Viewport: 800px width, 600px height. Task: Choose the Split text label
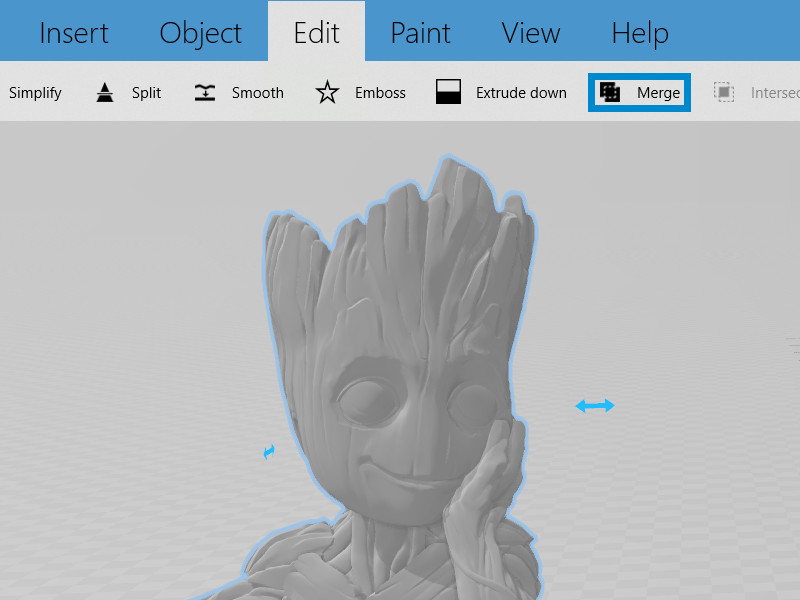pos(146,93)
